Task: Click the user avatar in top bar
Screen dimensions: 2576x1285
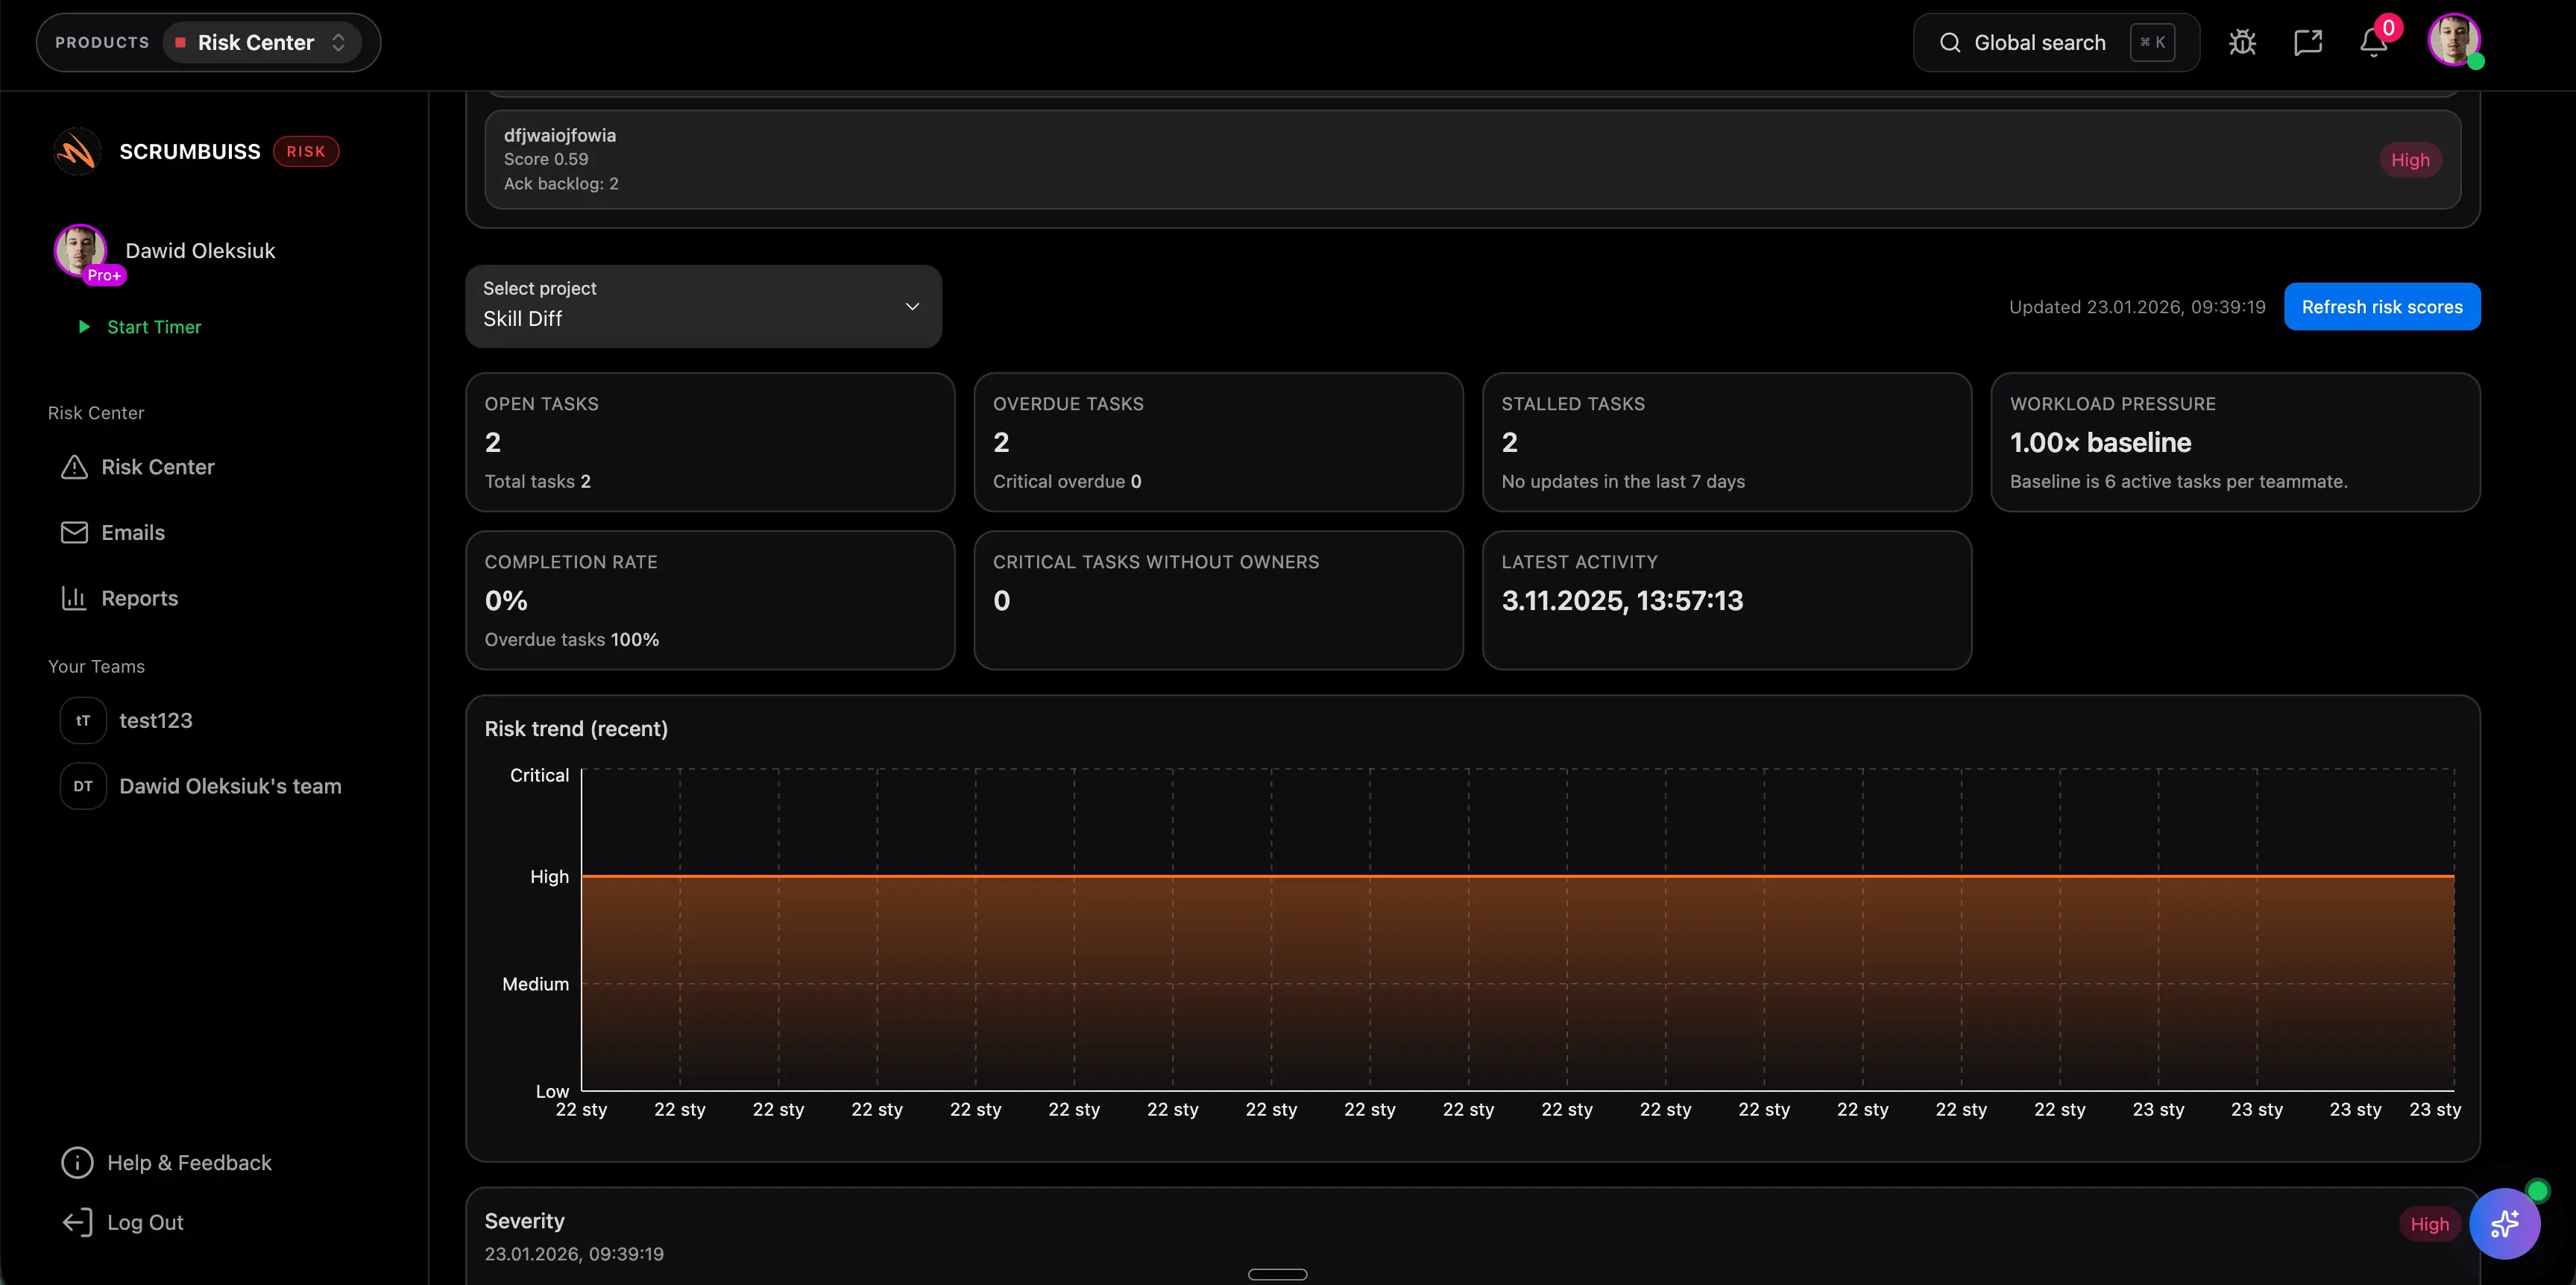Action: 2454,40
